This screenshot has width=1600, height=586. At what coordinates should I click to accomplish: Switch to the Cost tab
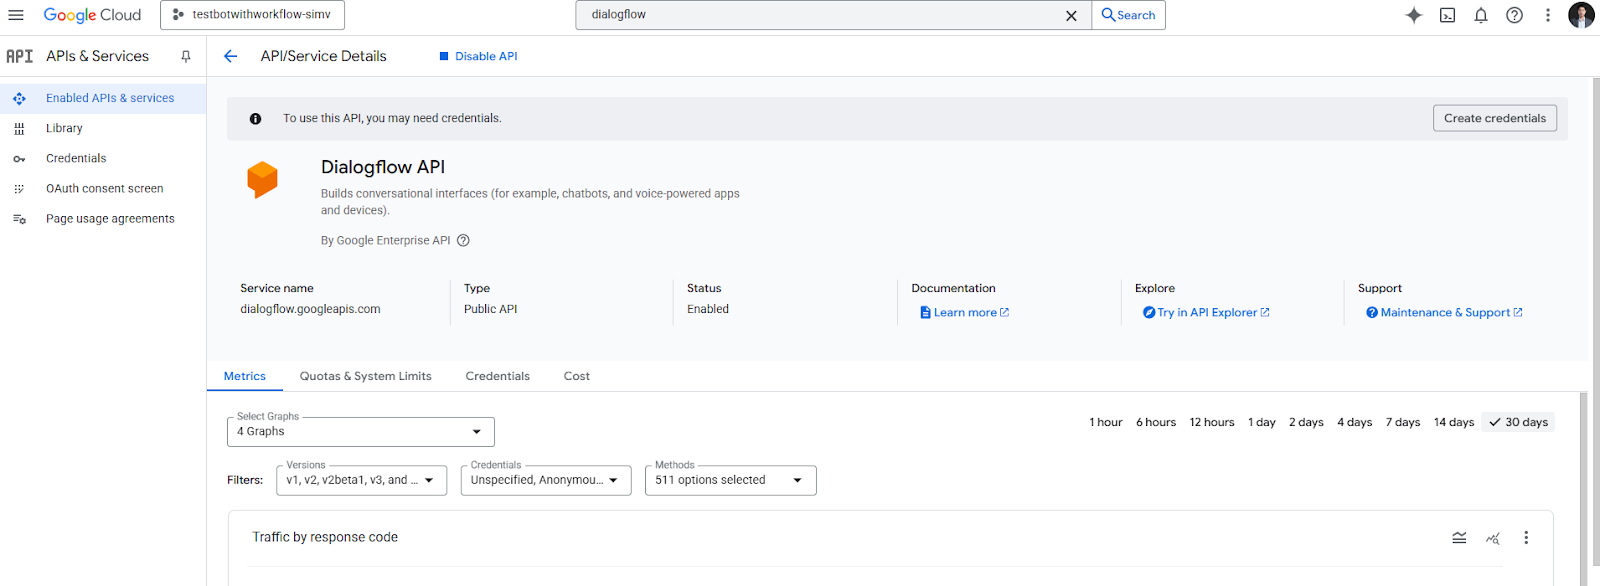click(x=577, y=376)
